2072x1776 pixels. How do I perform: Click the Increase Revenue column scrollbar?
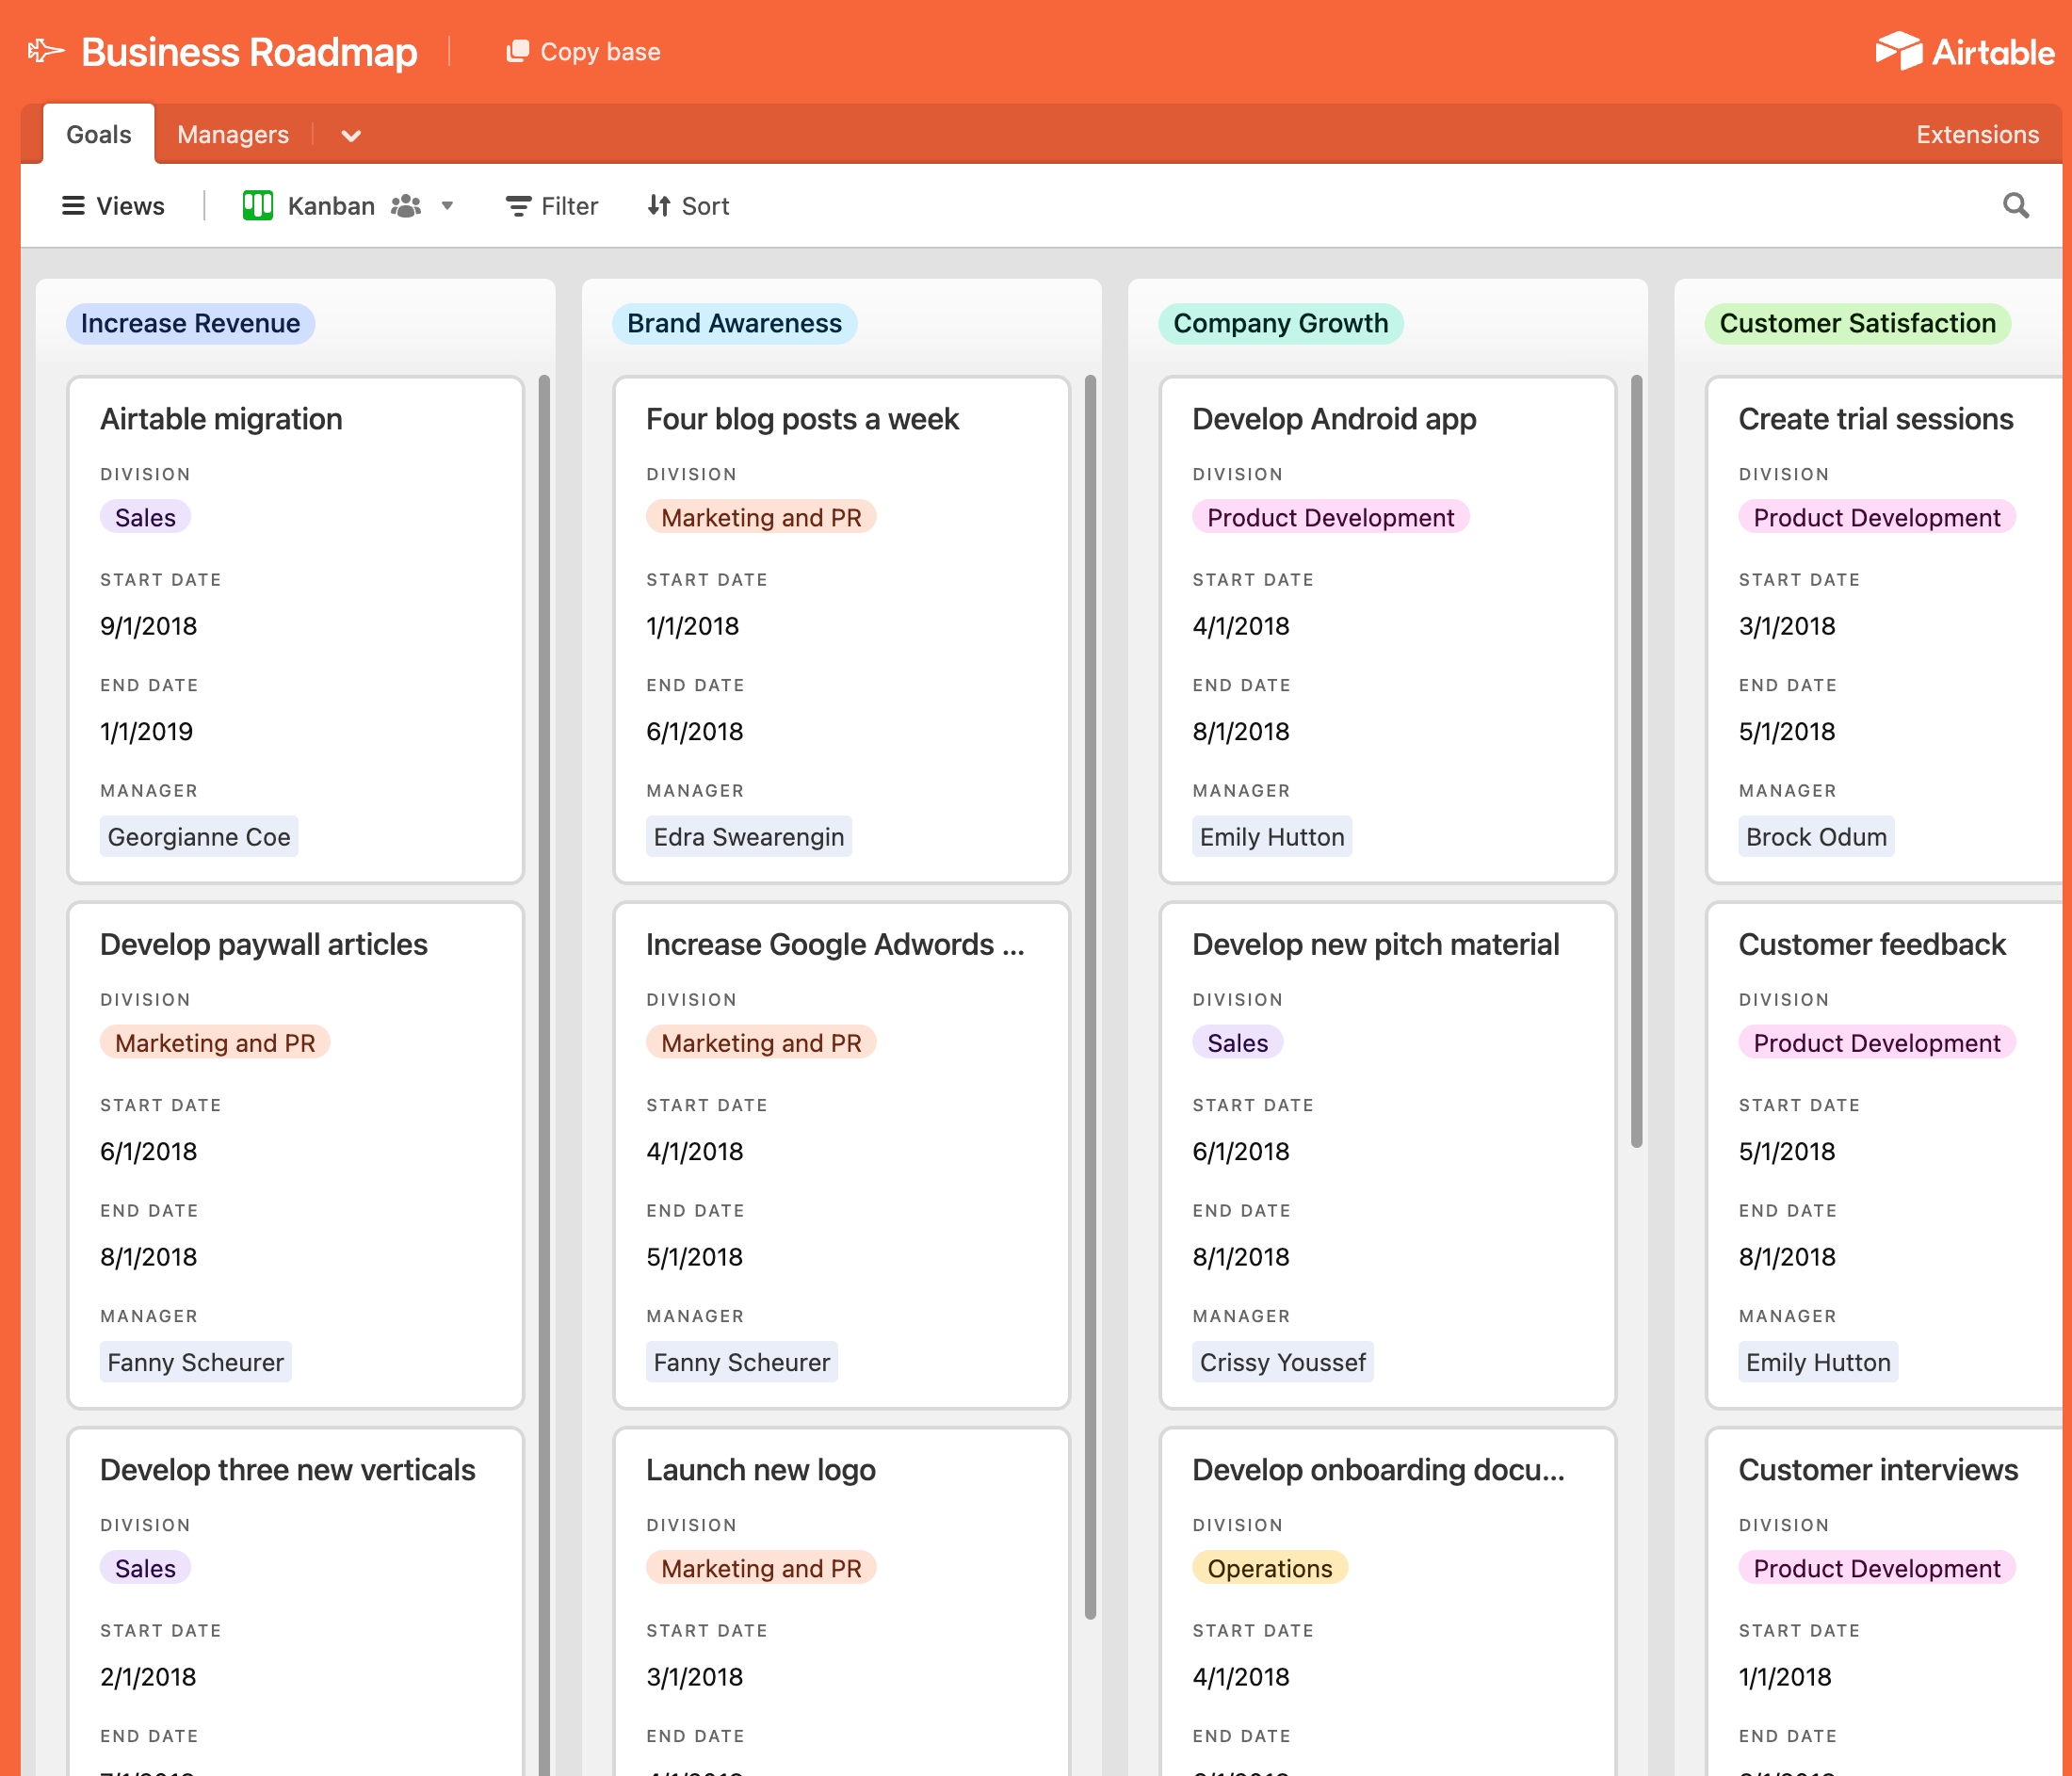[544, 1075]
